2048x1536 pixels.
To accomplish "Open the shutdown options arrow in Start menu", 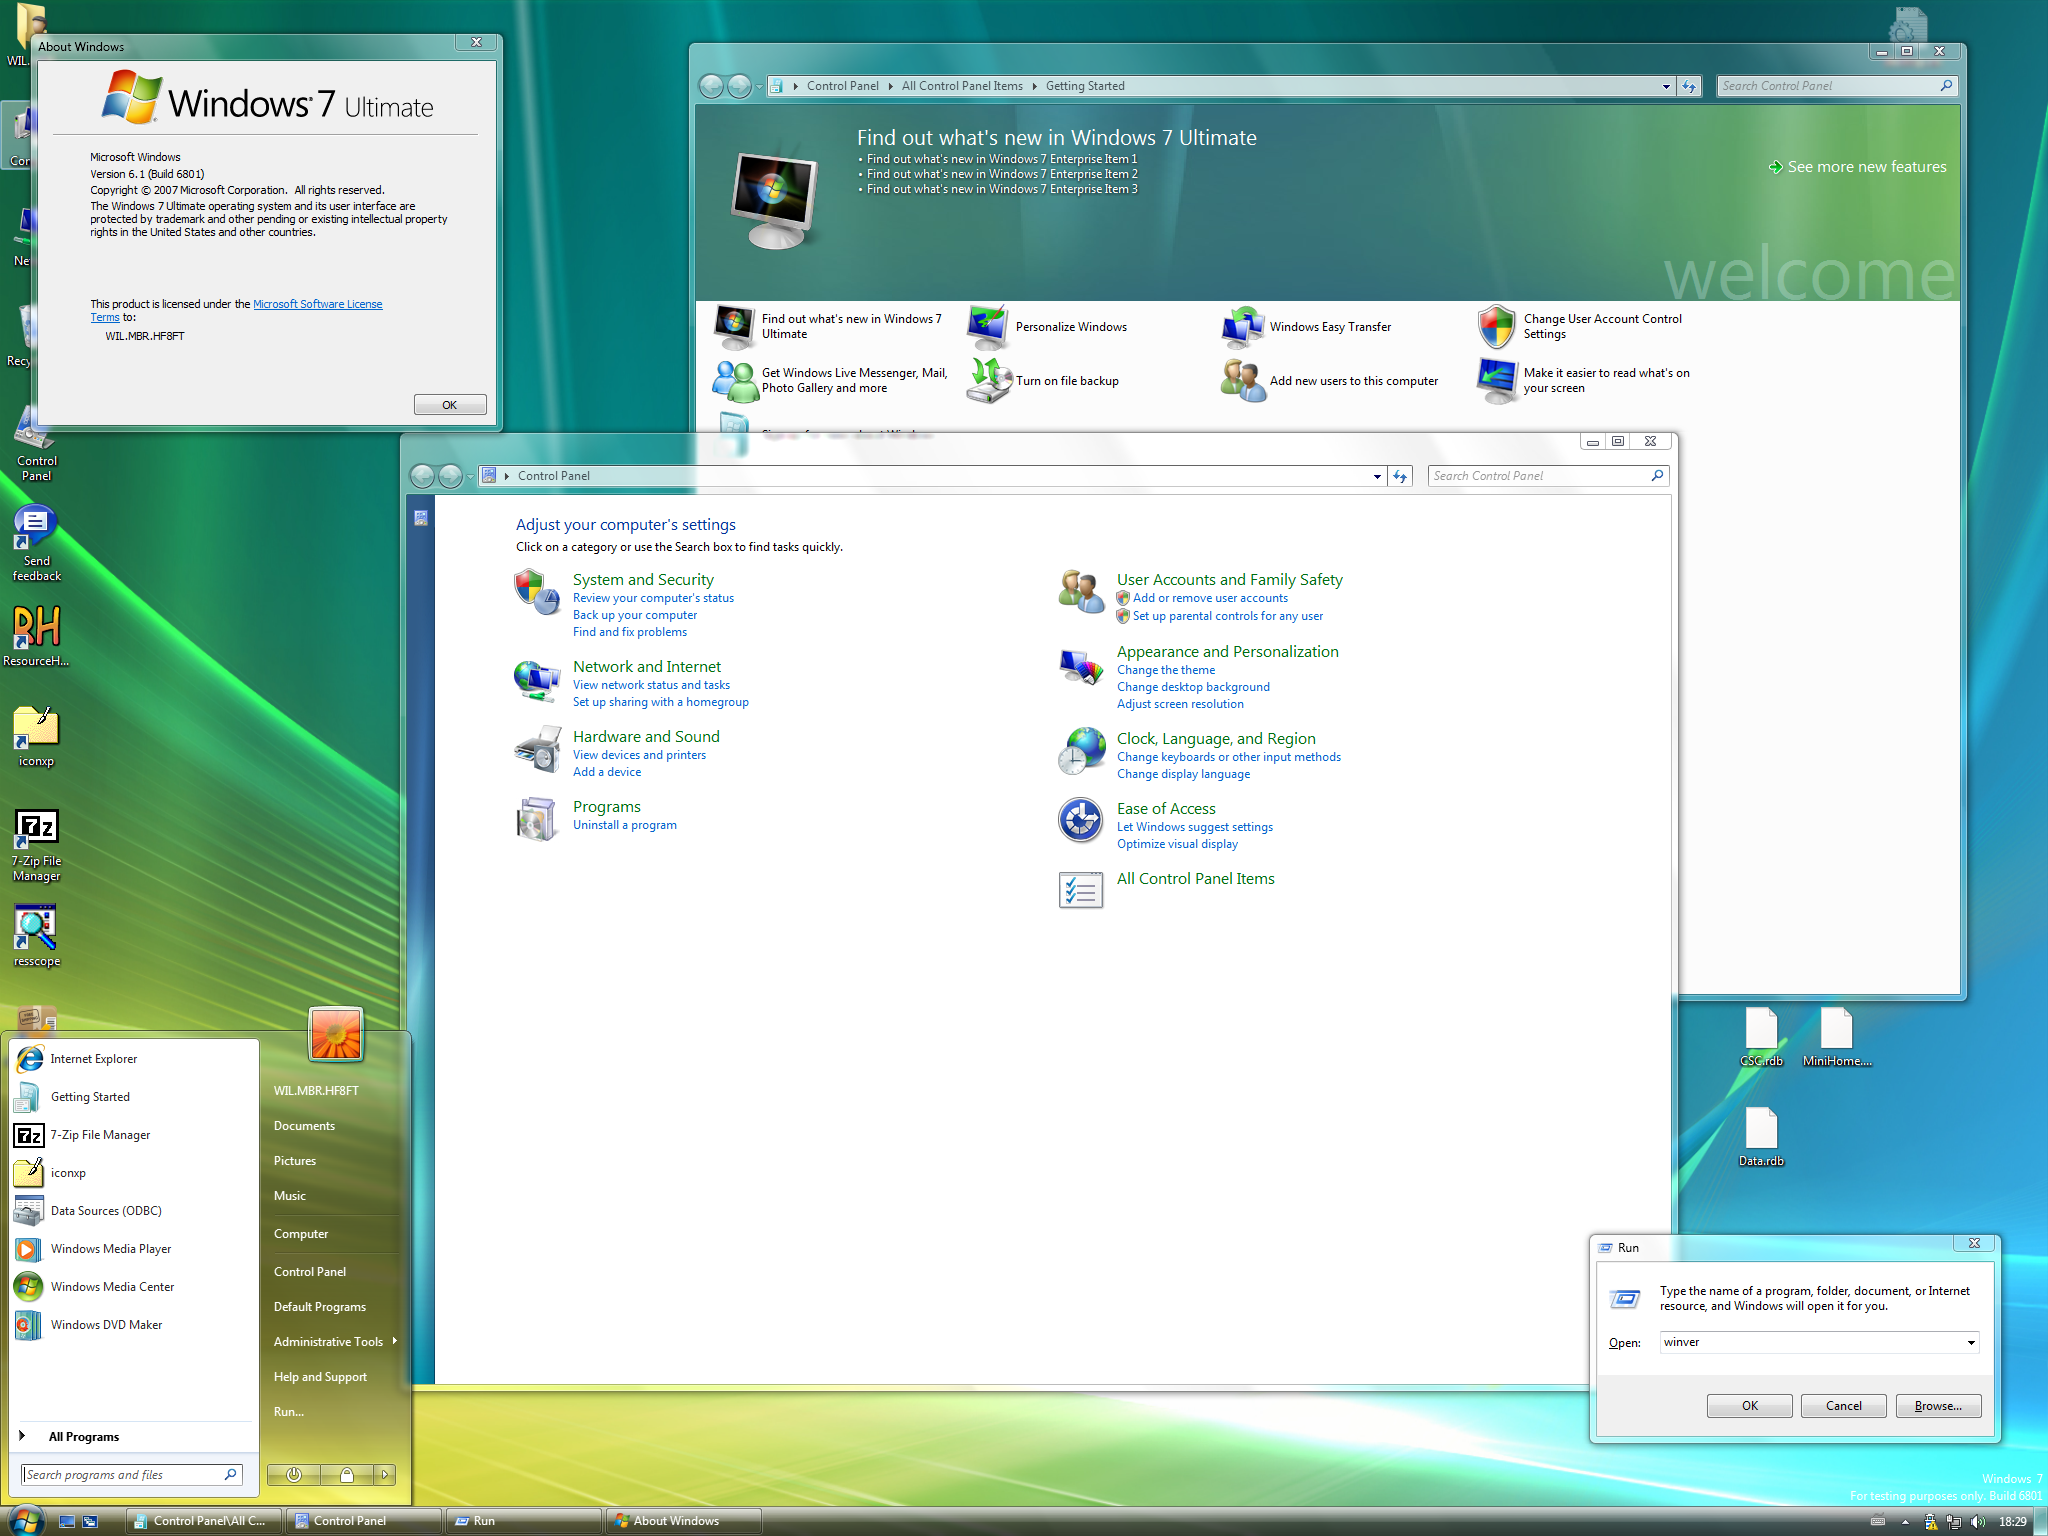I will click(385, 1474).
